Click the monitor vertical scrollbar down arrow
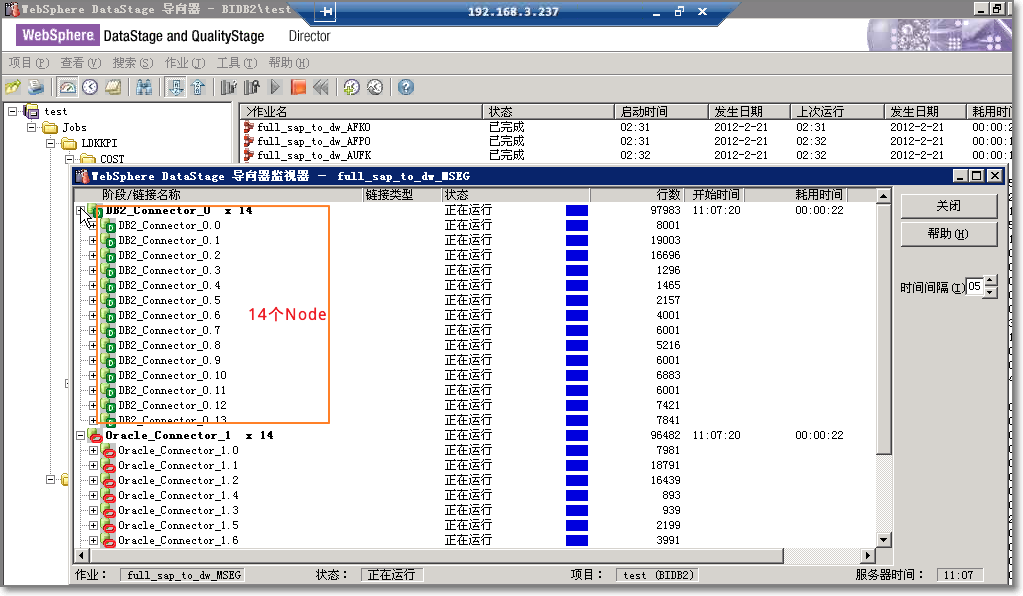This screenshot has height=596, width=1023. 883,540
